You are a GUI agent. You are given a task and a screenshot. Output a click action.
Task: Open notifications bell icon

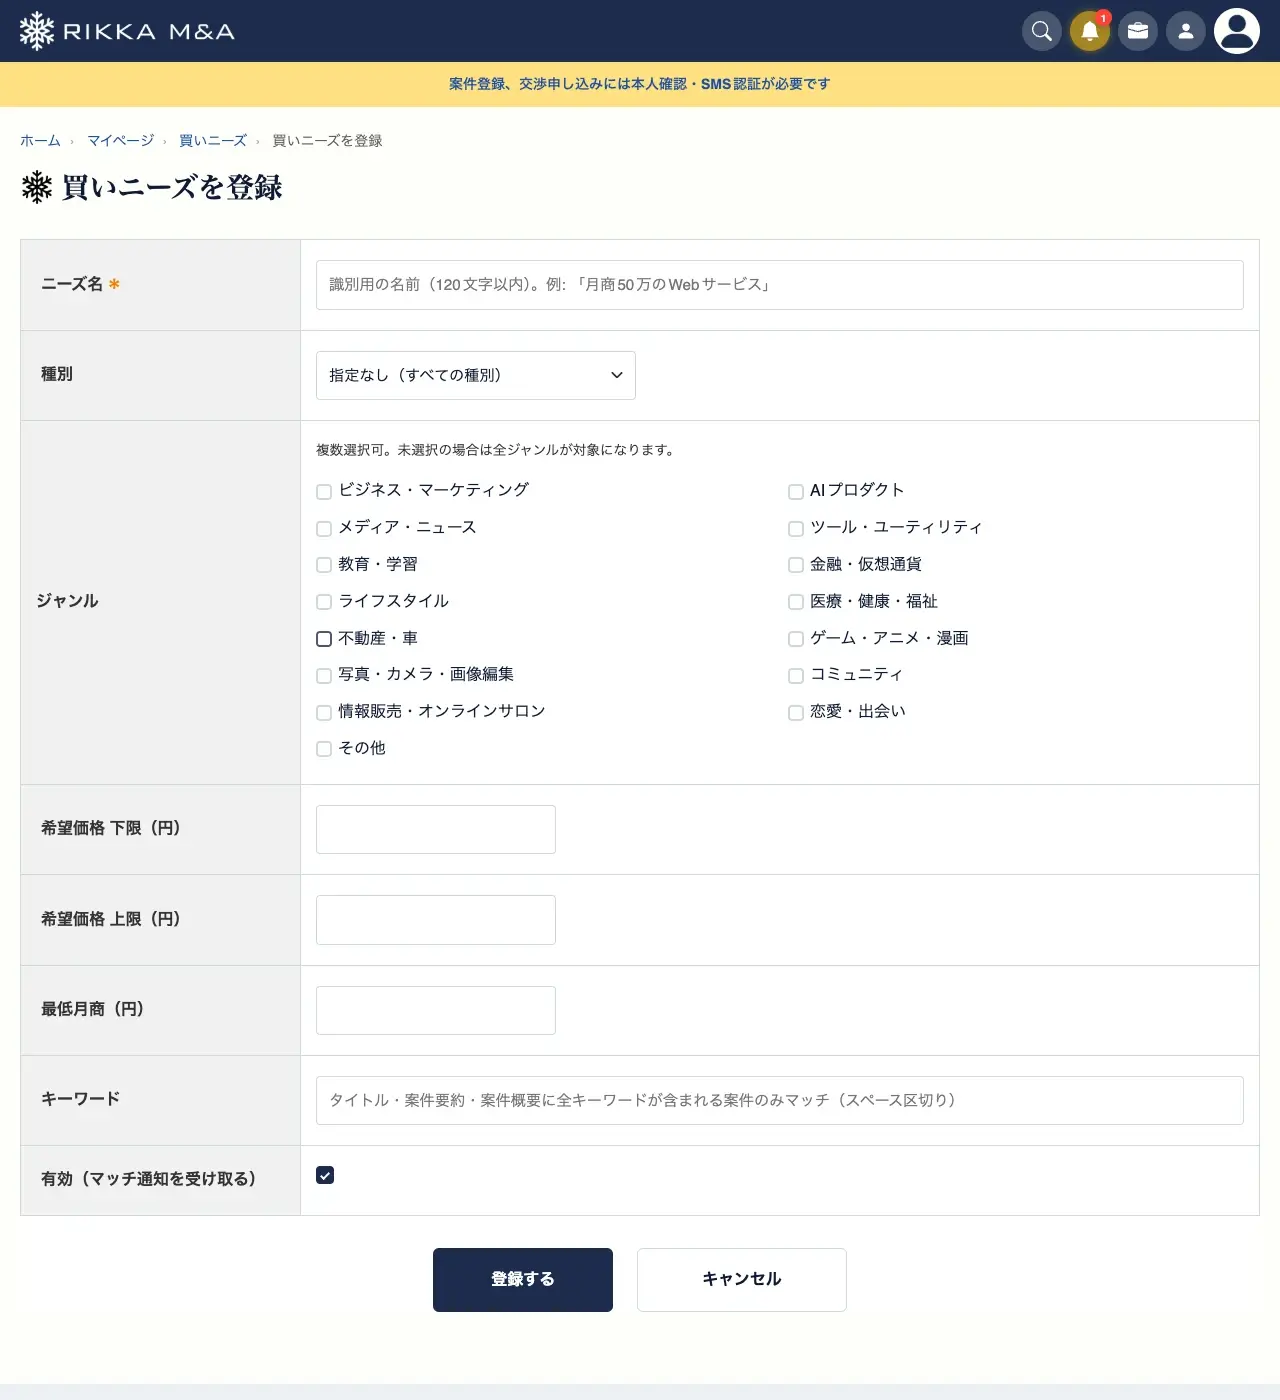(x=1090, y=31)
